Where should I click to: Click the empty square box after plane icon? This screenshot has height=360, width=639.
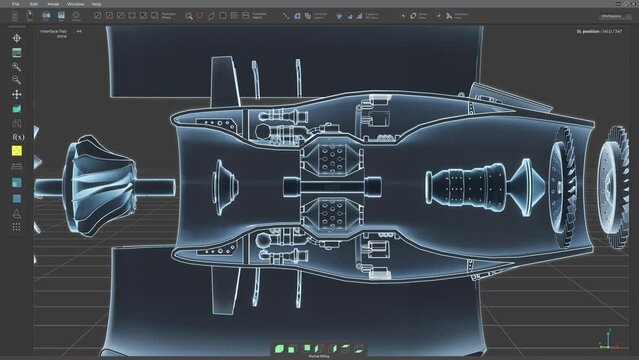click(223, 15)
